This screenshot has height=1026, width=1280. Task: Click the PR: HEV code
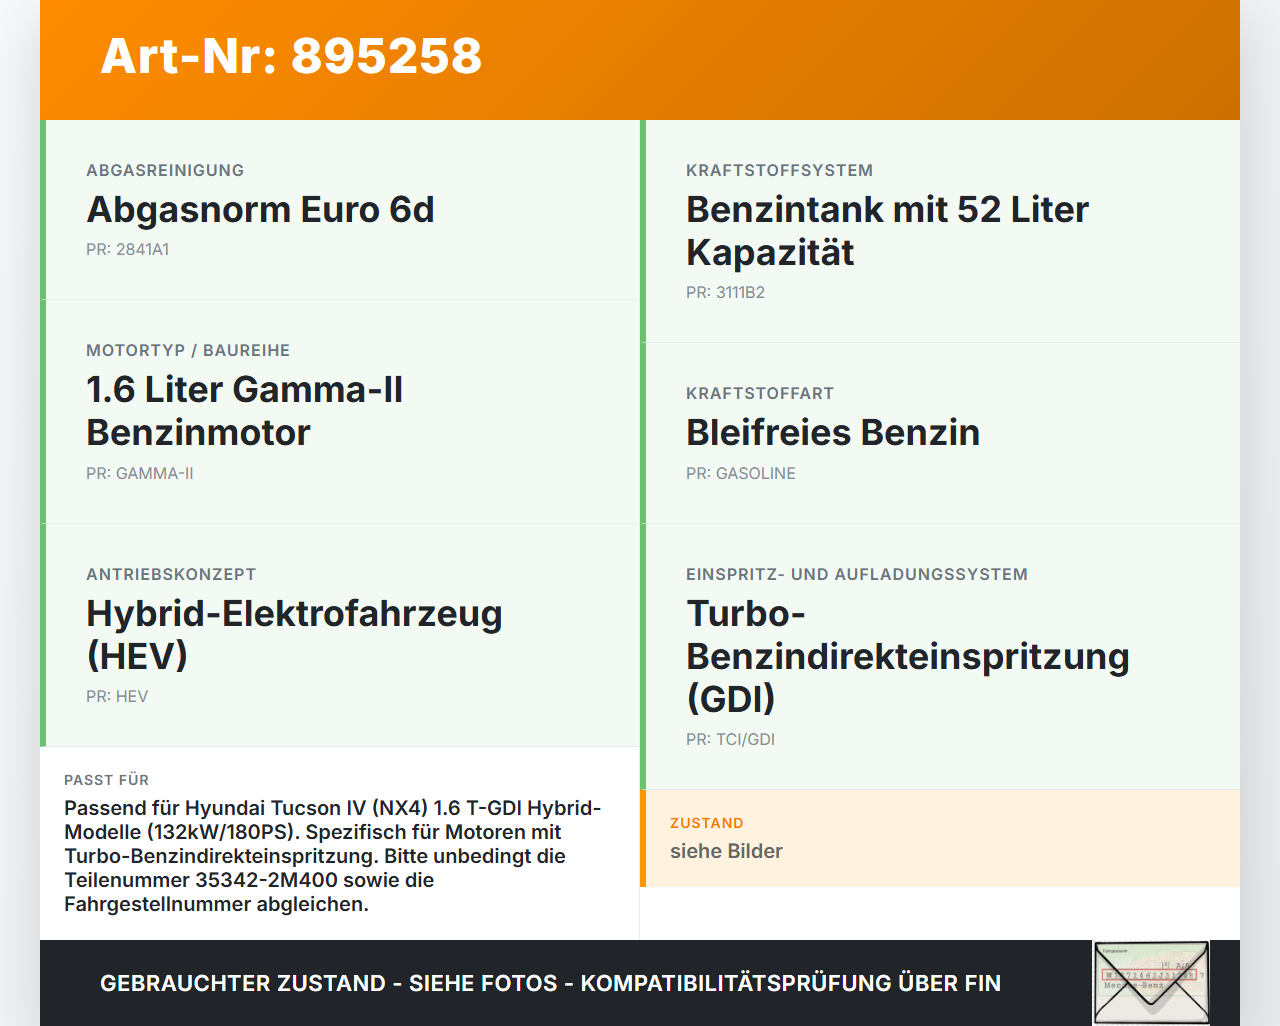point(117,697)
